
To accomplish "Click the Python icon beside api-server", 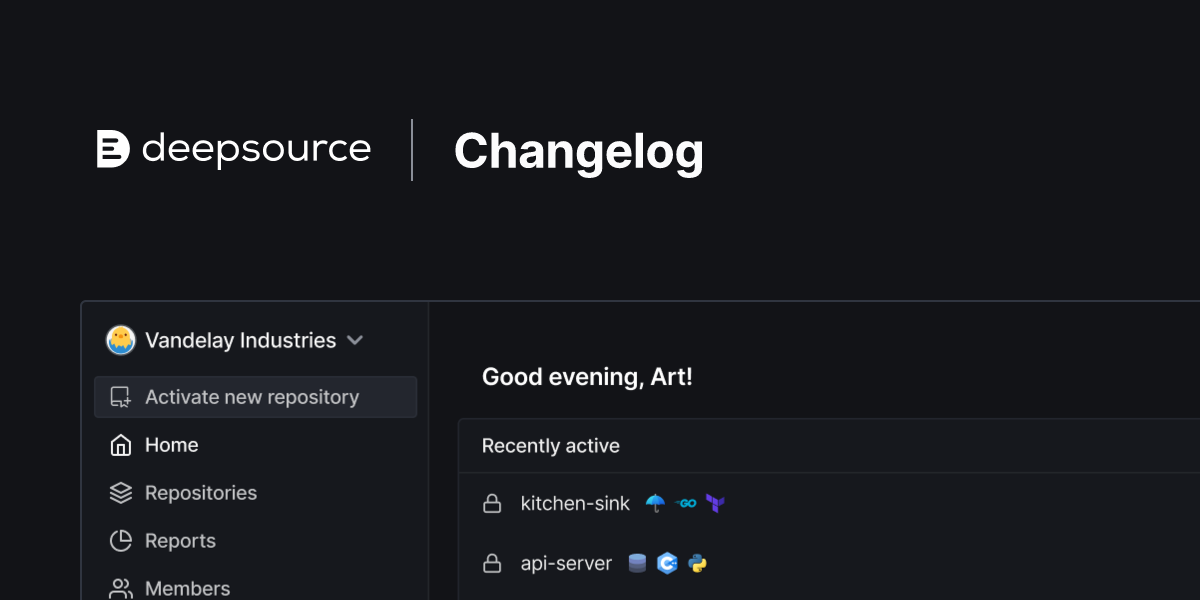I will point(697,563).
